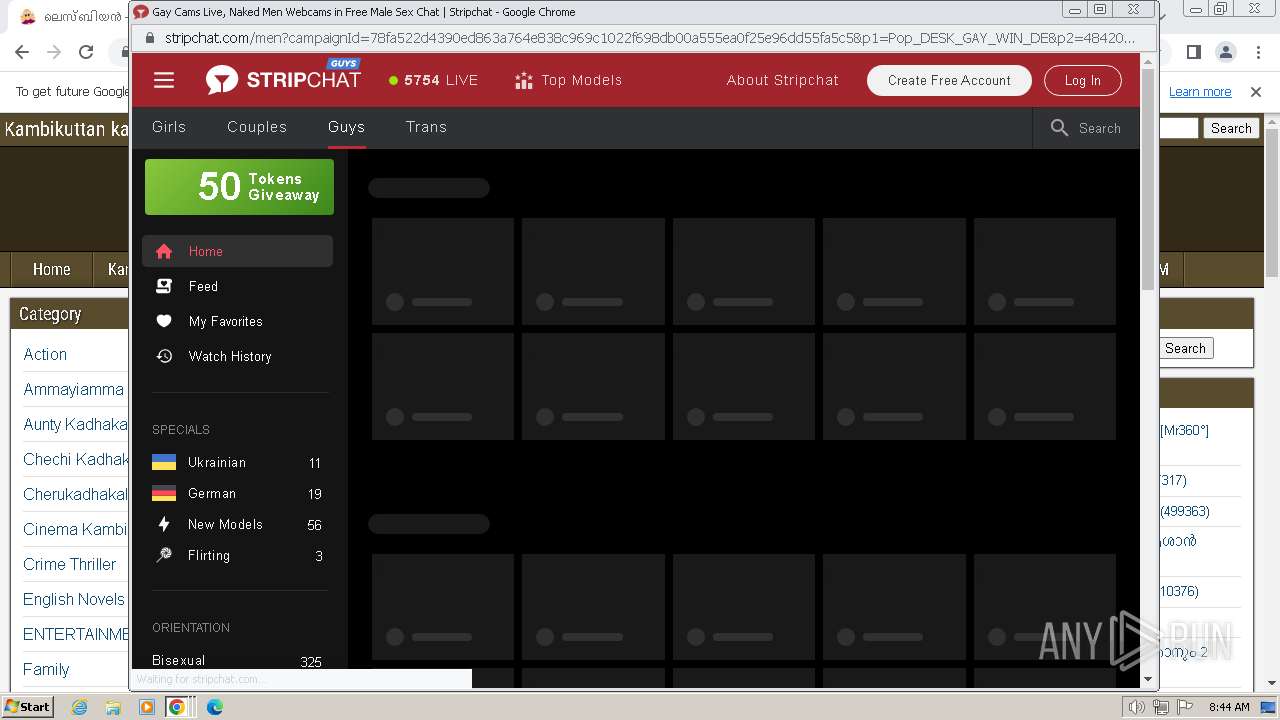This screenshot has width=1280, height=720.
Task: Open Internet Explorer from taskbar
Action: (80, 707)
